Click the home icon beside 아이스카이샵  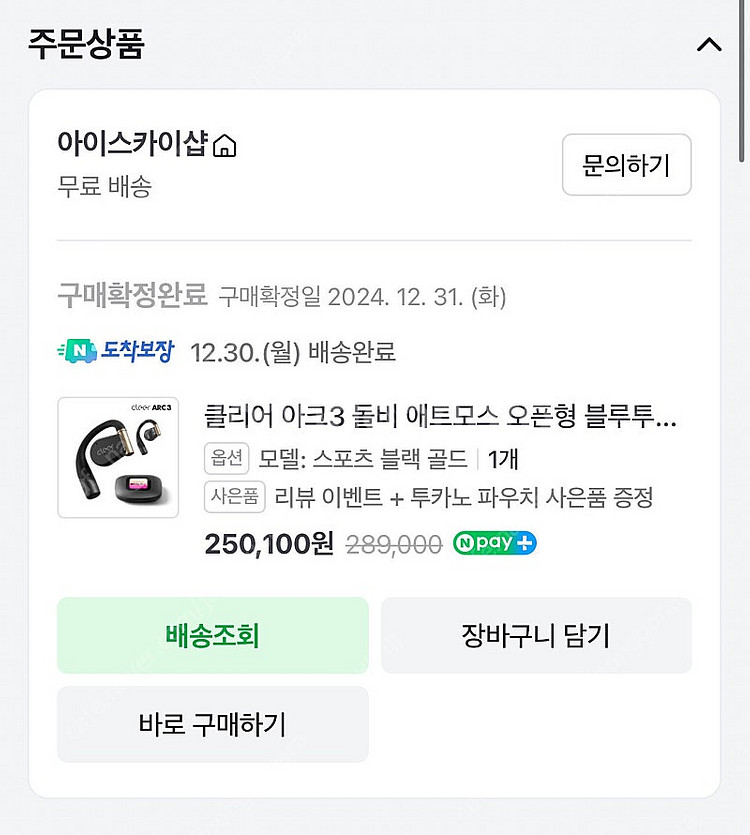226,146
